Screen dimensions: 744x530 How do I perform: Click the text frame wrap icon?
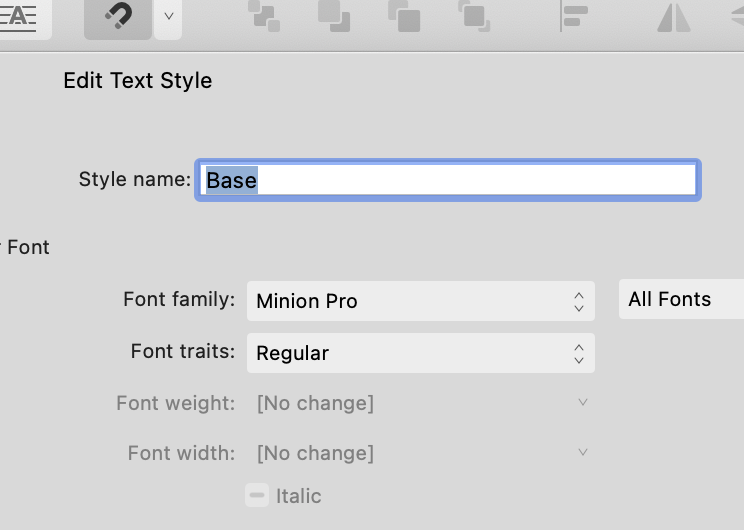tap(21, 18)
